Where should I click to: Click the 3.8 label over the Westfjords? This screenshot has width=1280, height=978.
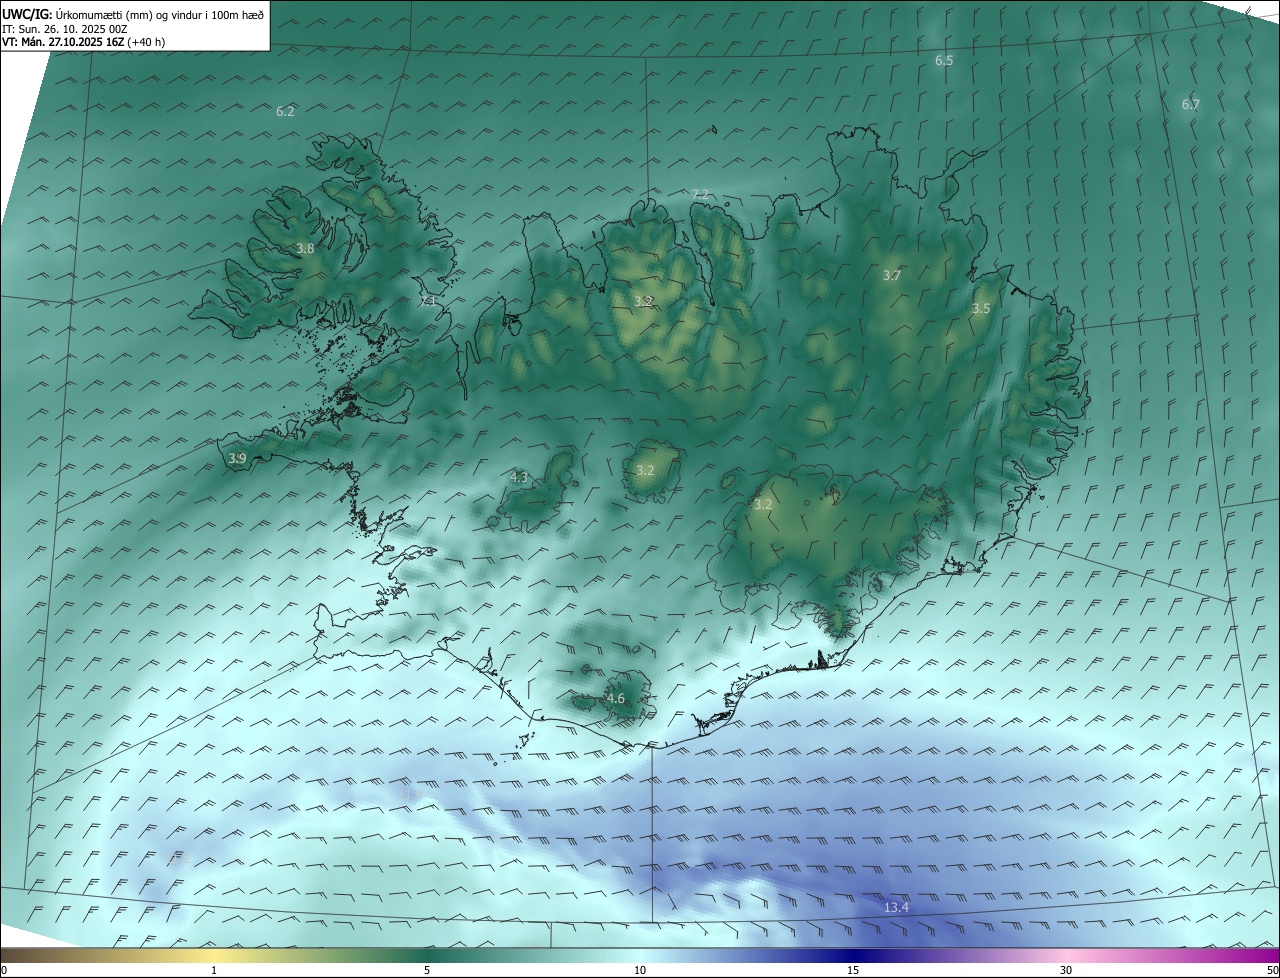305,248
